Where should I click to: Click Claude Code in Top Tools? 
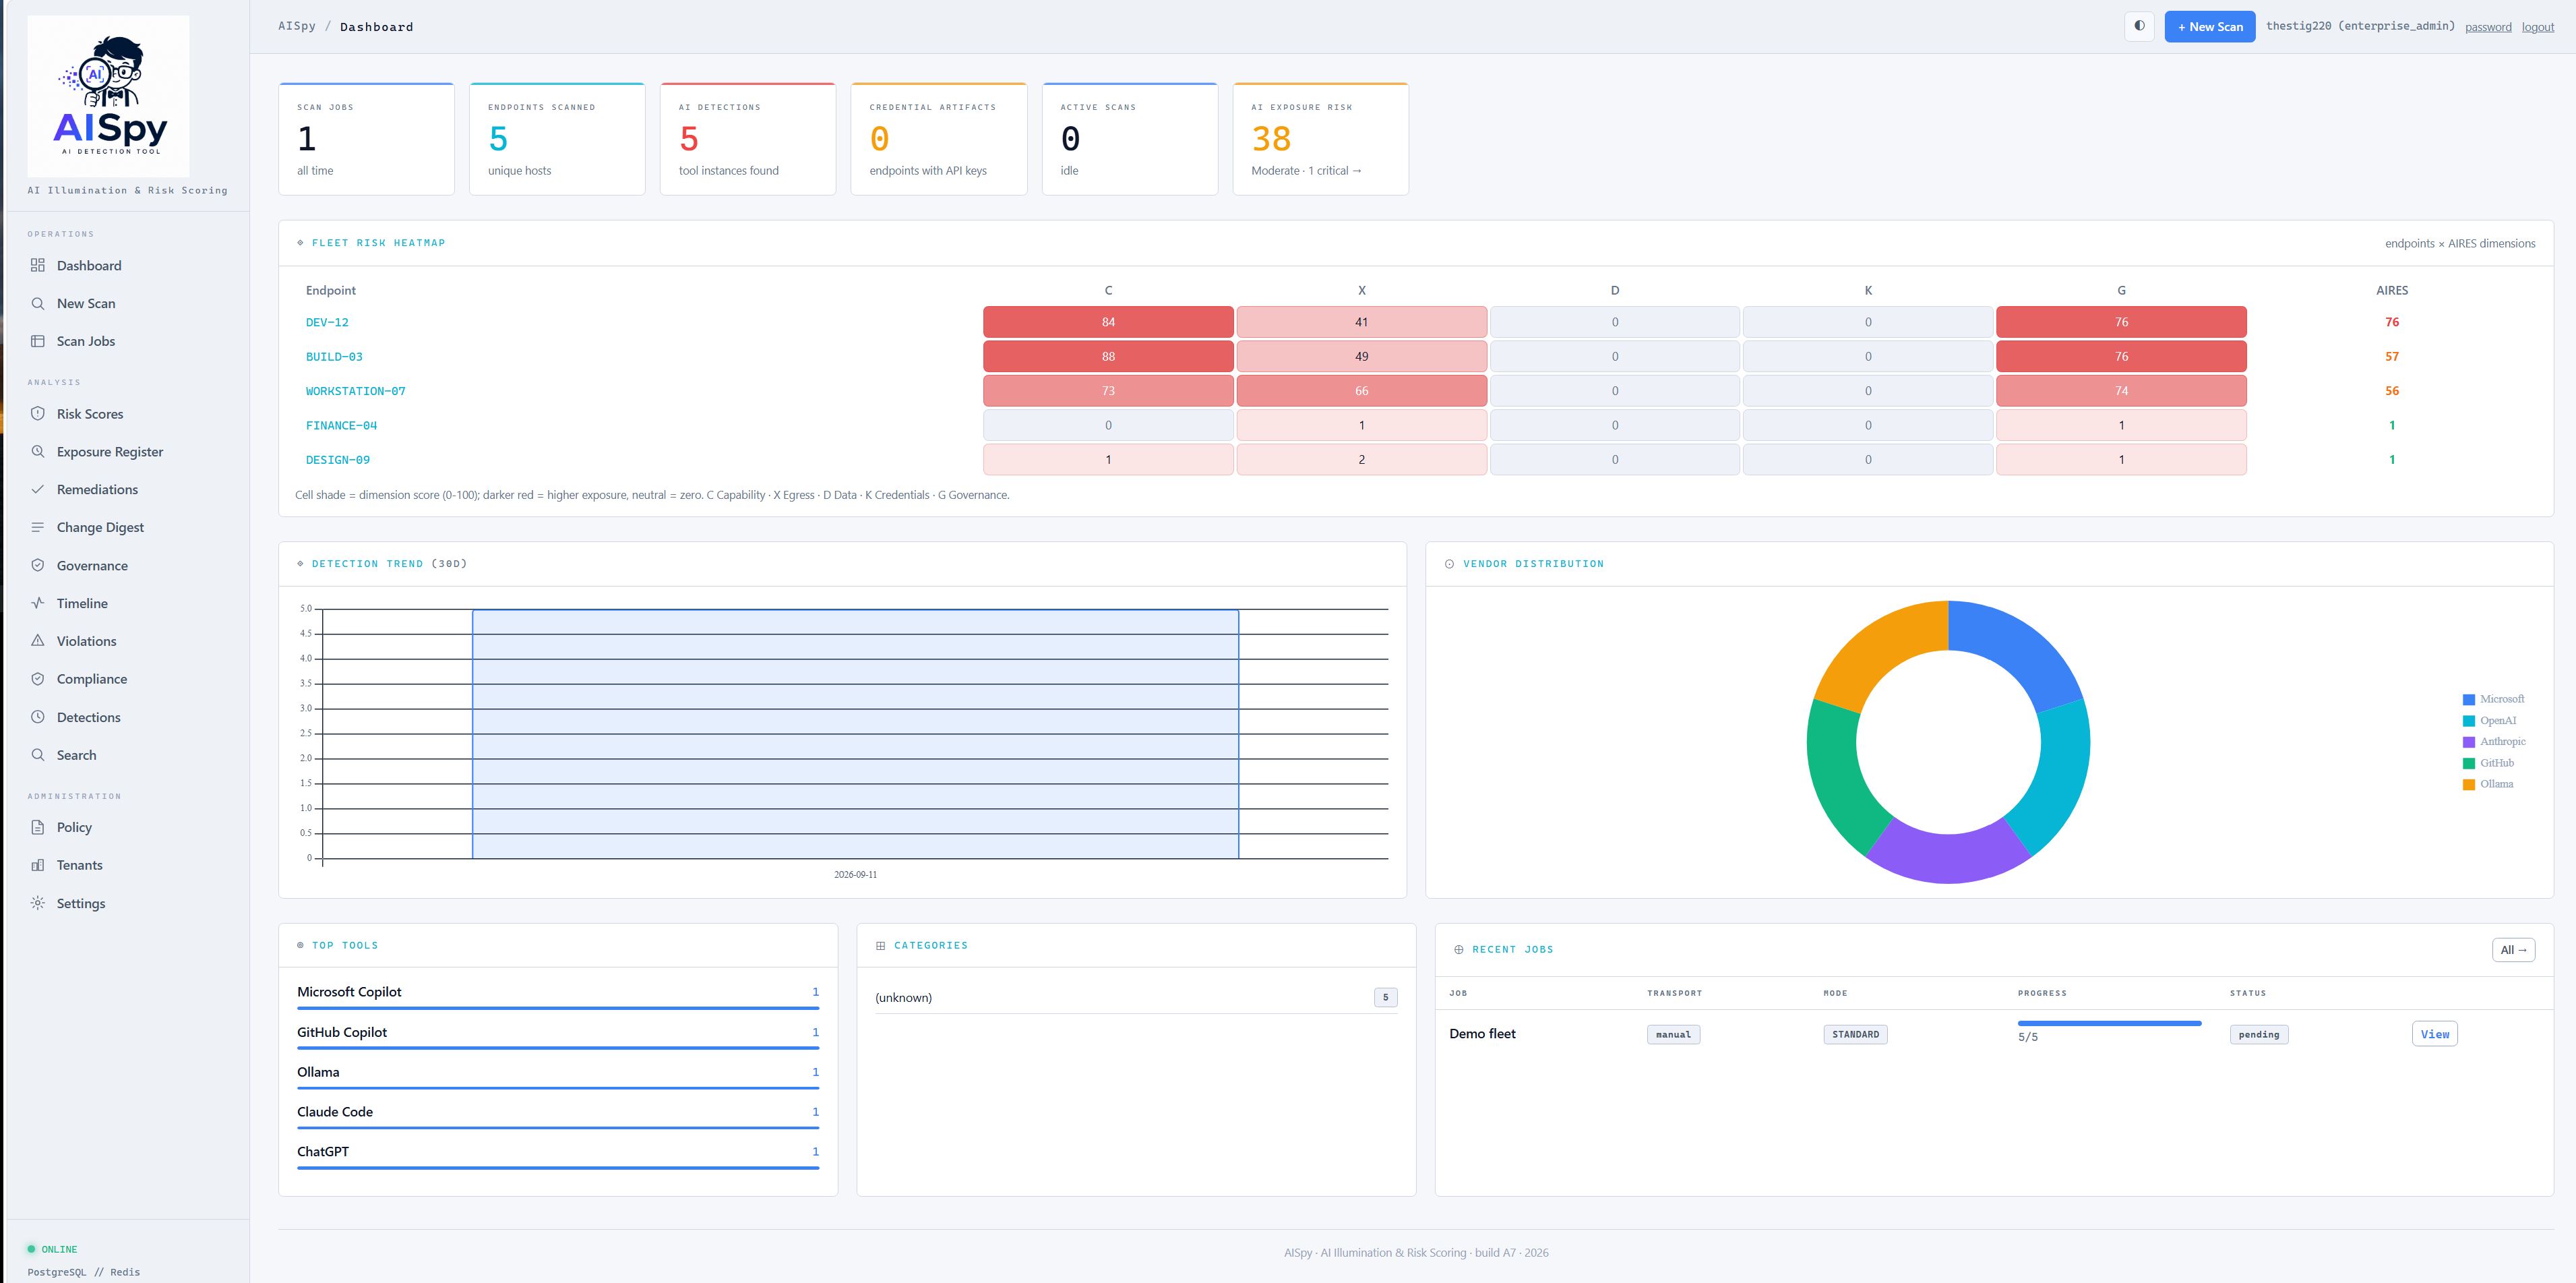tap(335, 1111)
